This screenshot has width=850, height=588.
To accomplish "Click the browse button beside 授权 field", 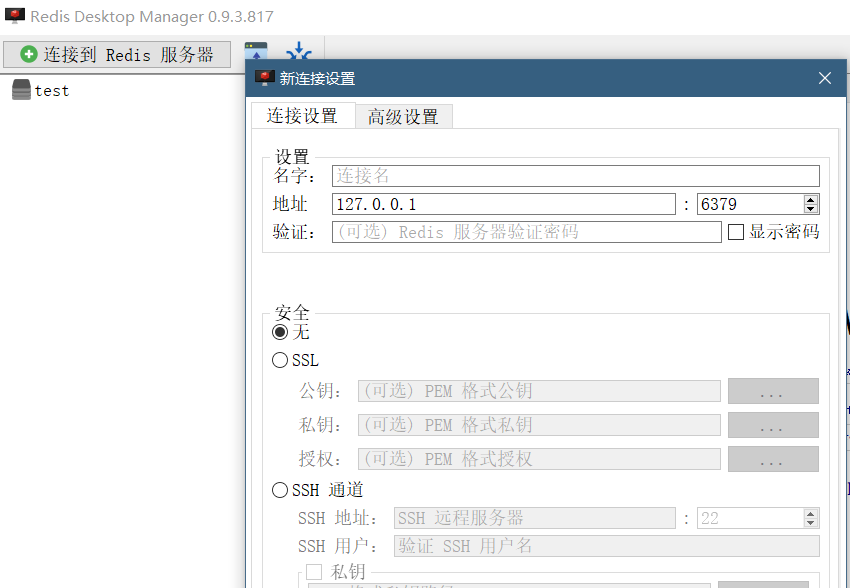I will [x=773, y=459].
